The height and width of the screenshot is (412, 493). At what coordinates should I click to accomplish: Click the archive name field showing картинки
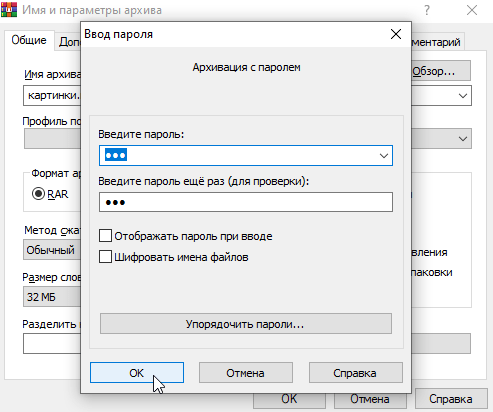(52, 96)
